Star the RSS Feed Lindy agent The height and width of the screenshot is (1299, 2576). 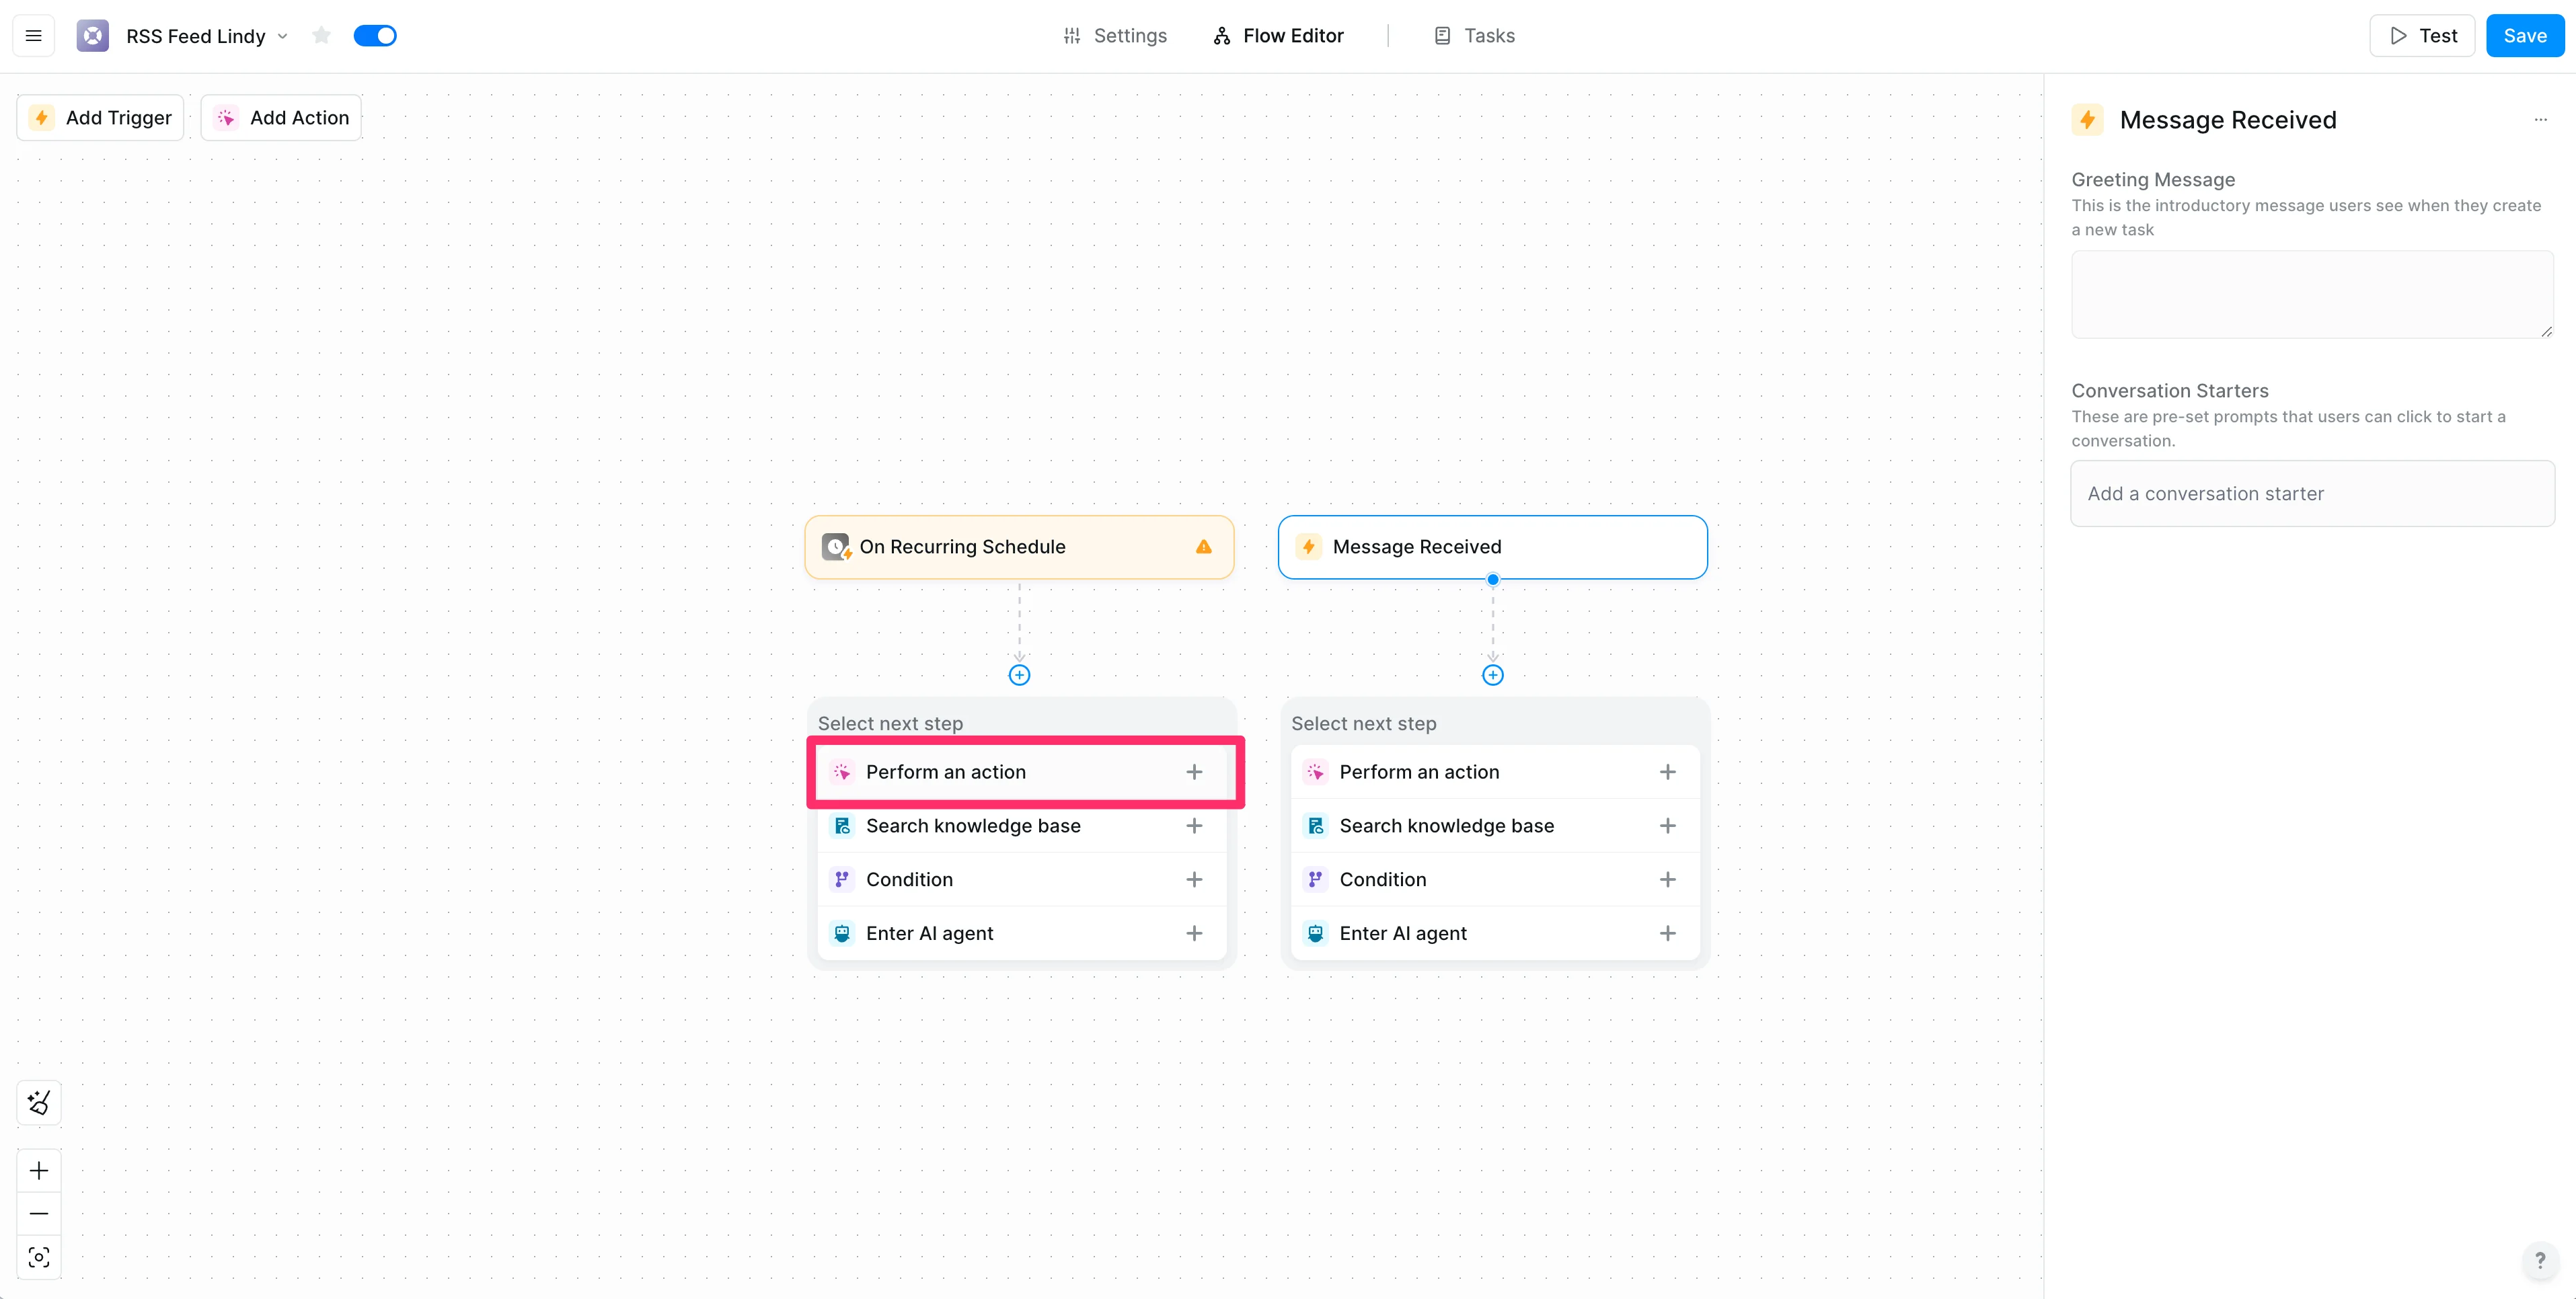click(x=321, y=36)
